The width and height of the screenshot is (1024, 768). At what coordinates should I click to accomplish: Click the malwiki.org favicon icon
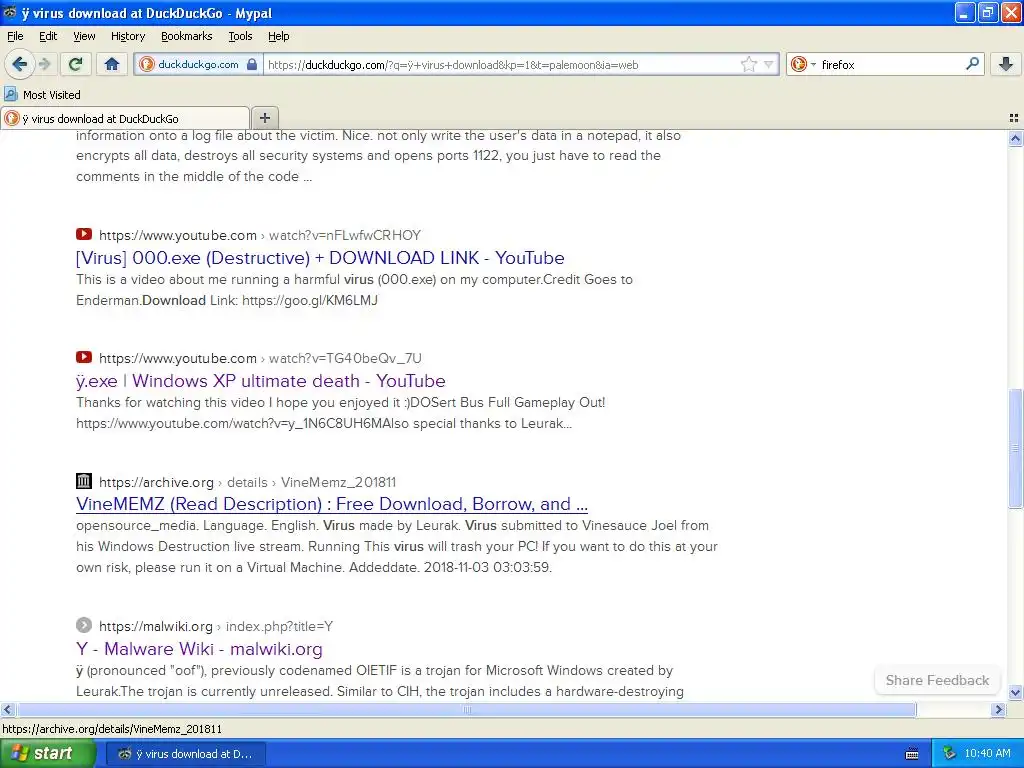tap(84, 625)
